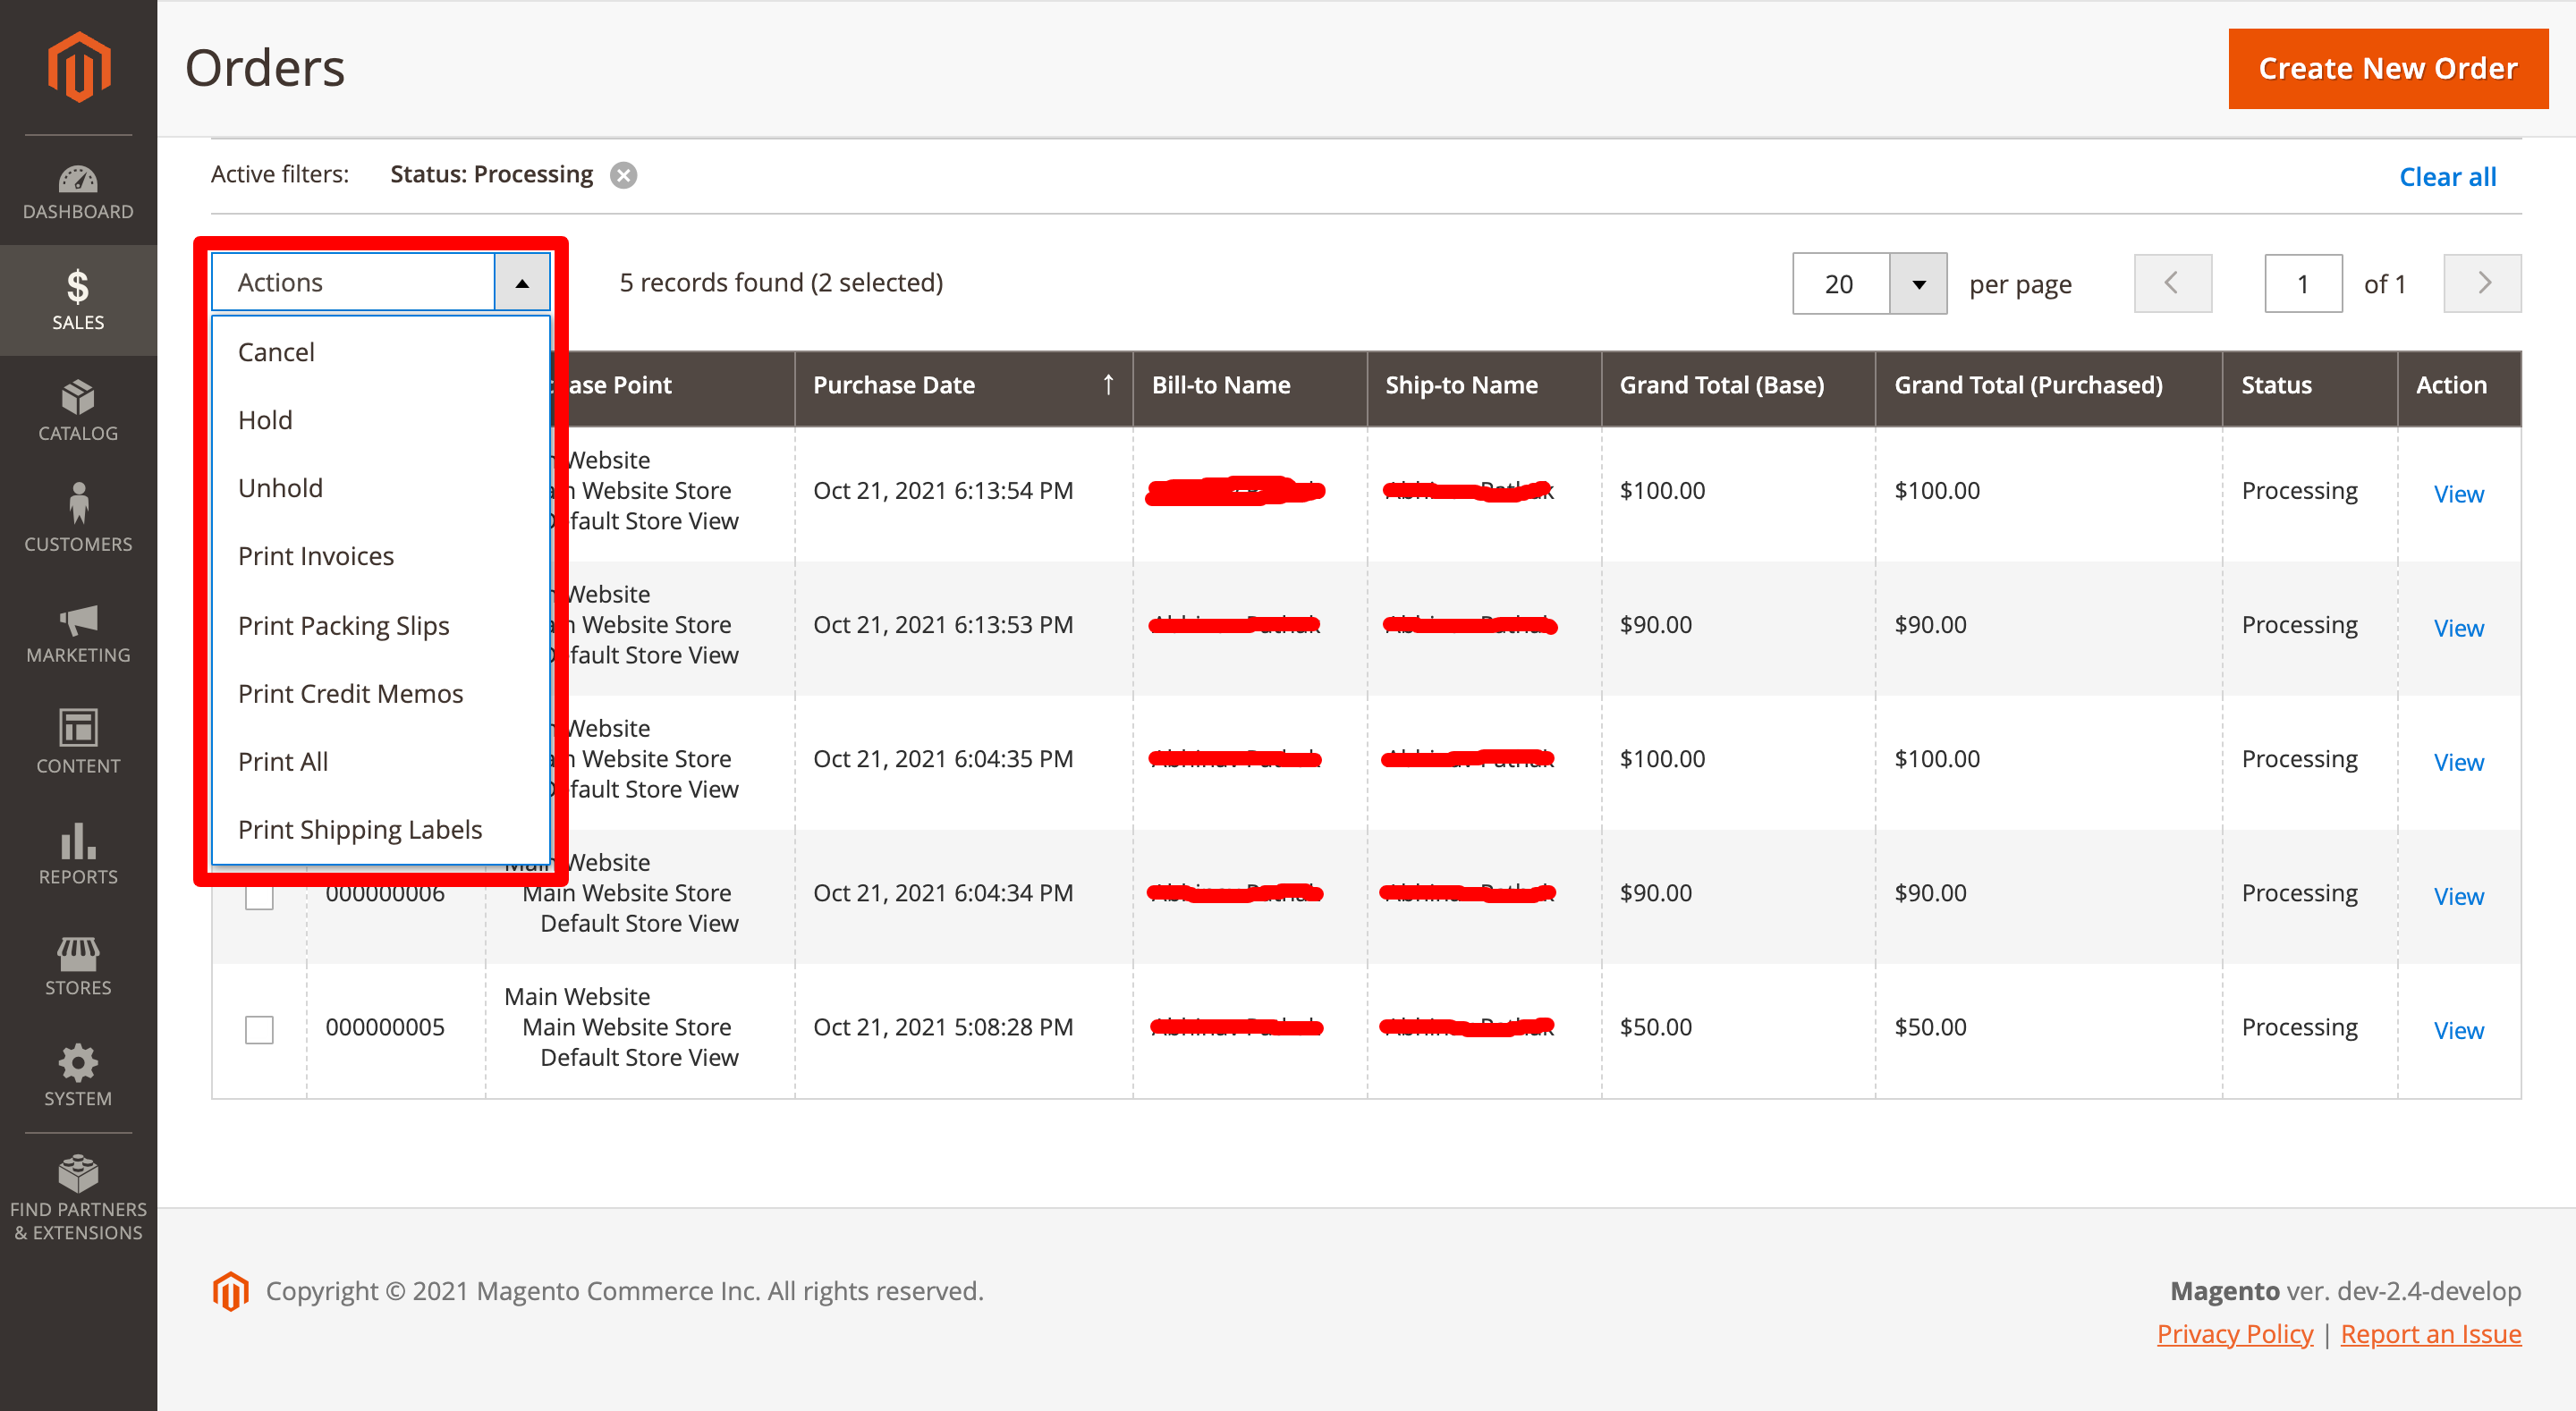Click inside the page number field
The width and height of the screenshot is (2576, 1411).
tap(2303, 283)
